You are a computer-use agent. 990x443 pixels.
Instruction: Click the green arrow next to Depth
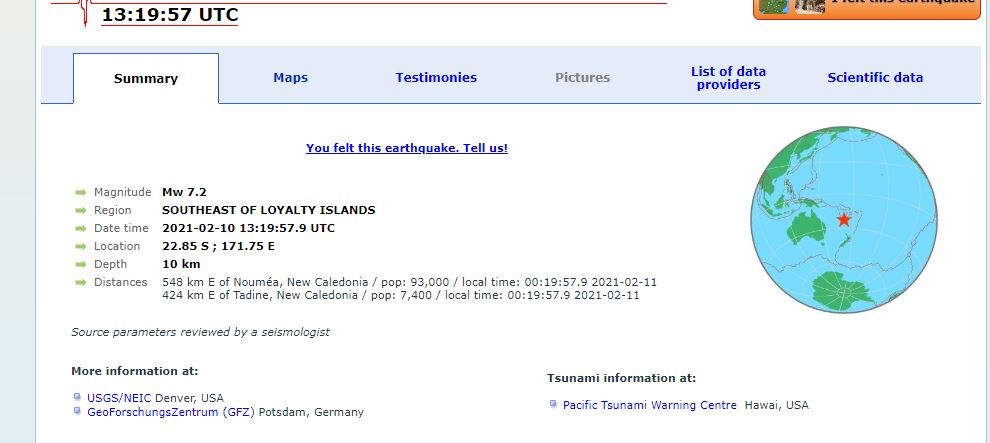80,264
